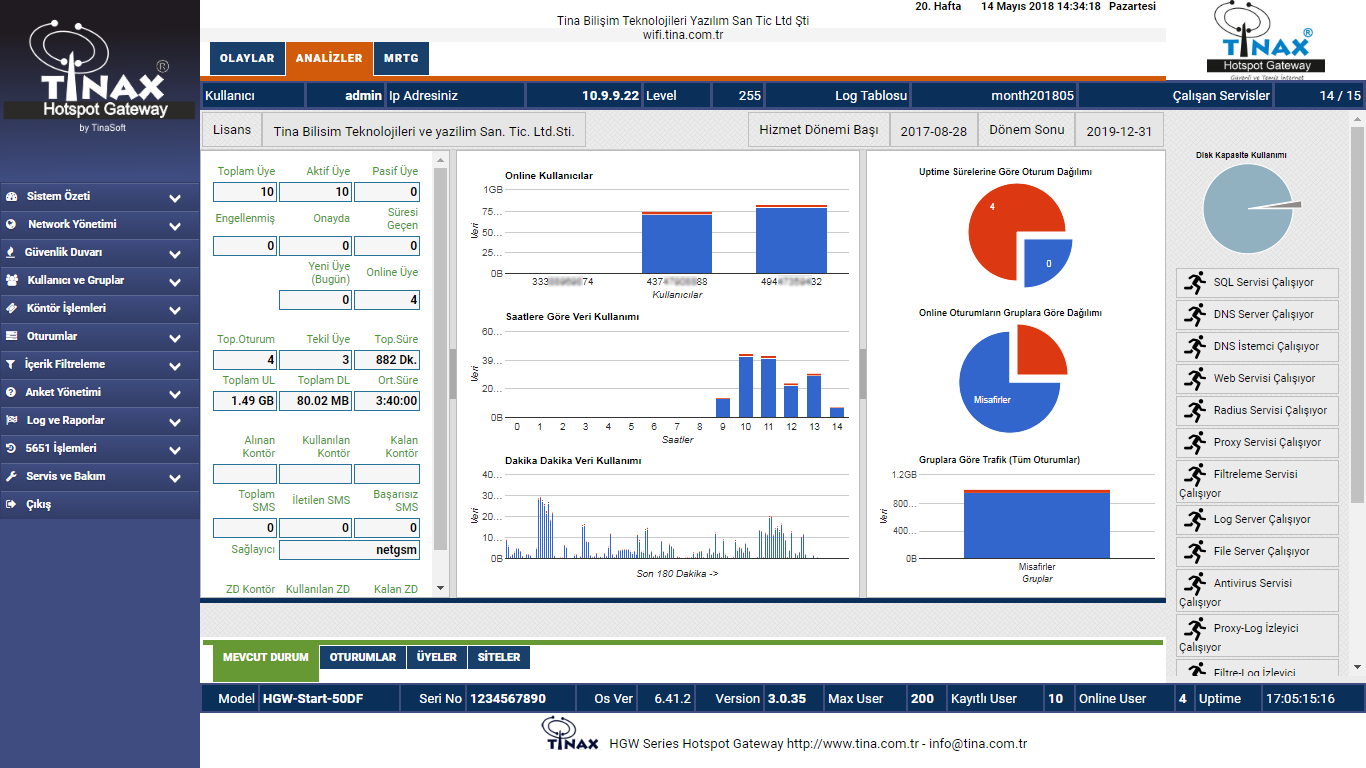Expand the Network Yönetimi menu chevron
The width and height of the screenshot is (1366, 768).
pyautogui.click(x=175, y=226)
